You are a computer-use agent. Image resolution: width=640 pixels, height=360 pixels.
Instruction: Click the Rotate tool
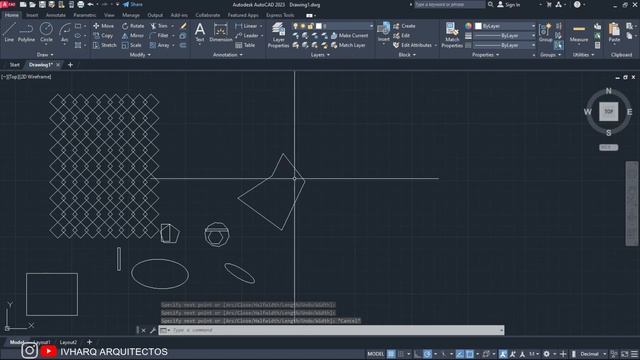(133, 26)
